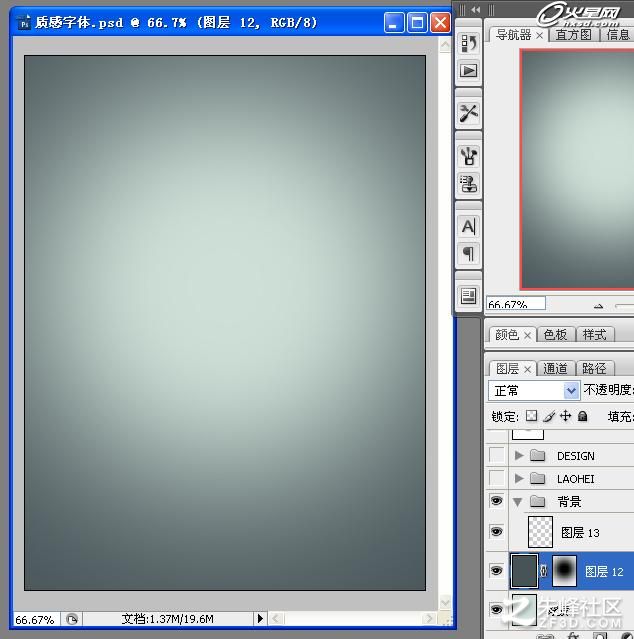Switch to the 路径 tab
The width and height of the screenshot is (634, 639).
click(594, 368)
